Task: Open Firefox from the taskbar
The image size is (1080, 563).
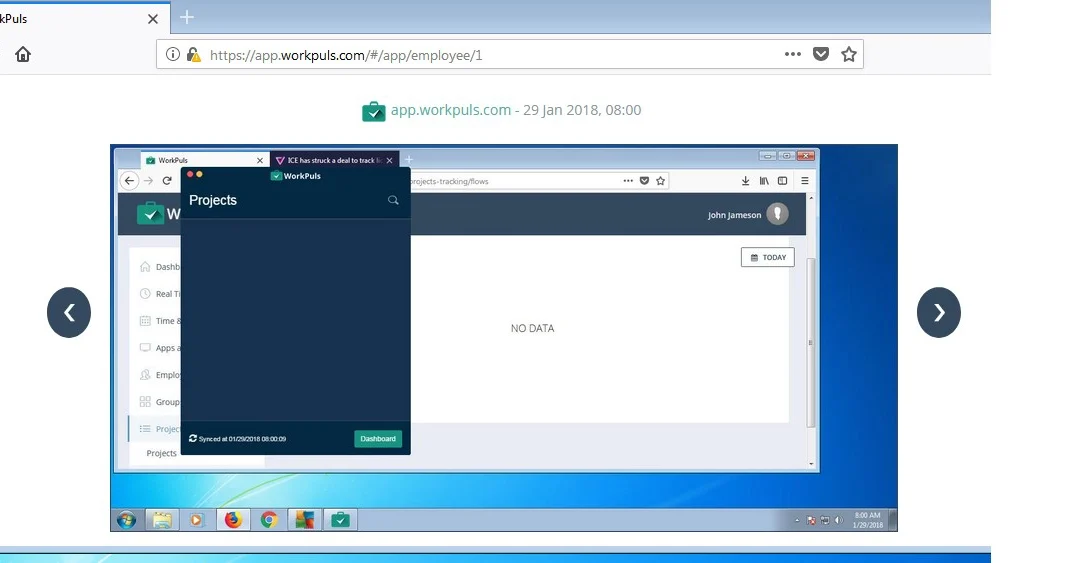Action: pyautogui.click(x=233, y=520)
